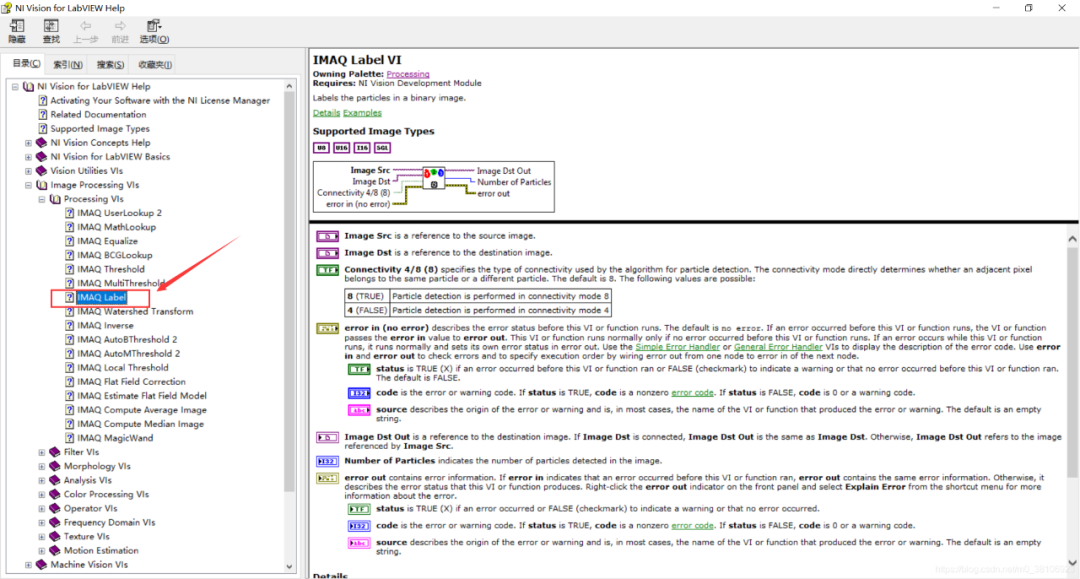The width and height of the screenshot is (1080, 579).
Task: Open IMAQ Local Threshold topic
Action: [x=123, y=368]
